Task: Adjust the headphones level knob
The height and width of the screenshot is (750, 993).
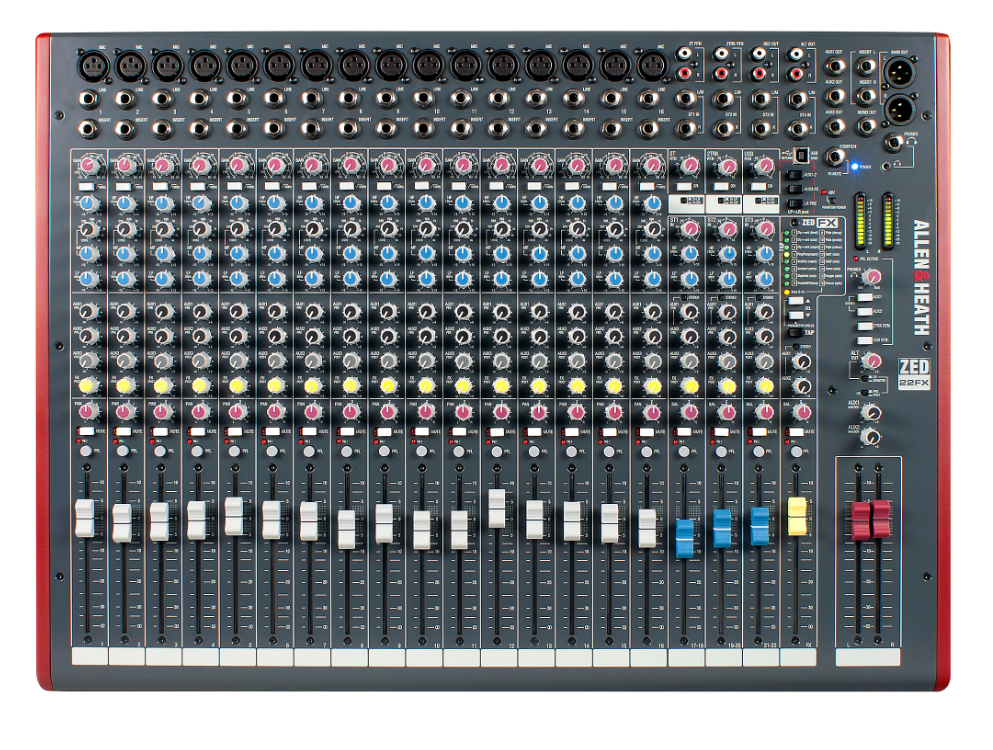Action: point(873,277)
